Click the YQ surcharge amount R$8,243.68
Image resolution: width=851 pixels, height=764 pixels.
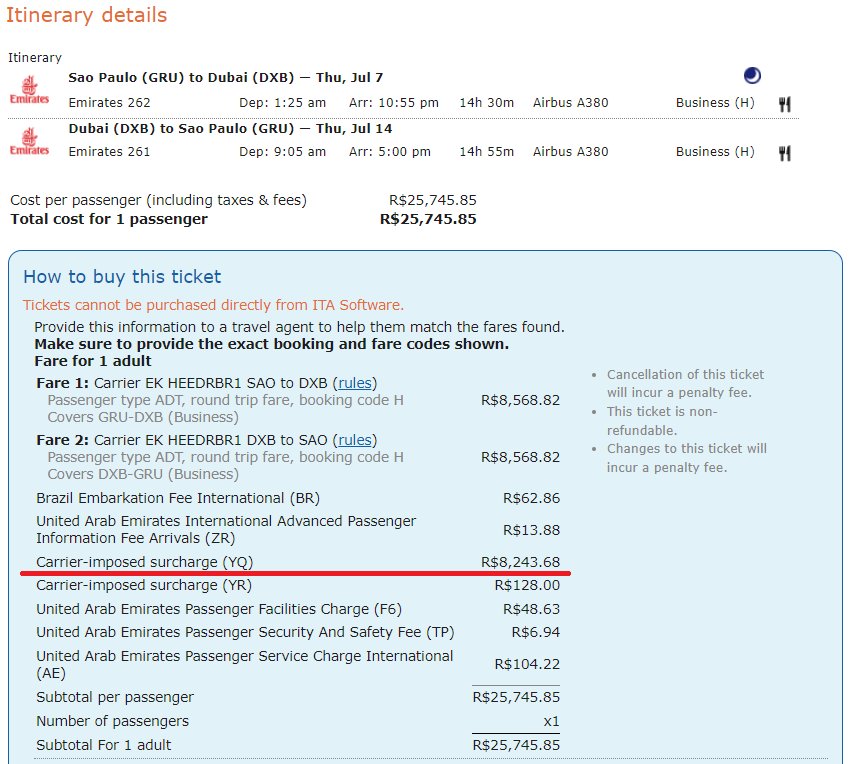520,562
